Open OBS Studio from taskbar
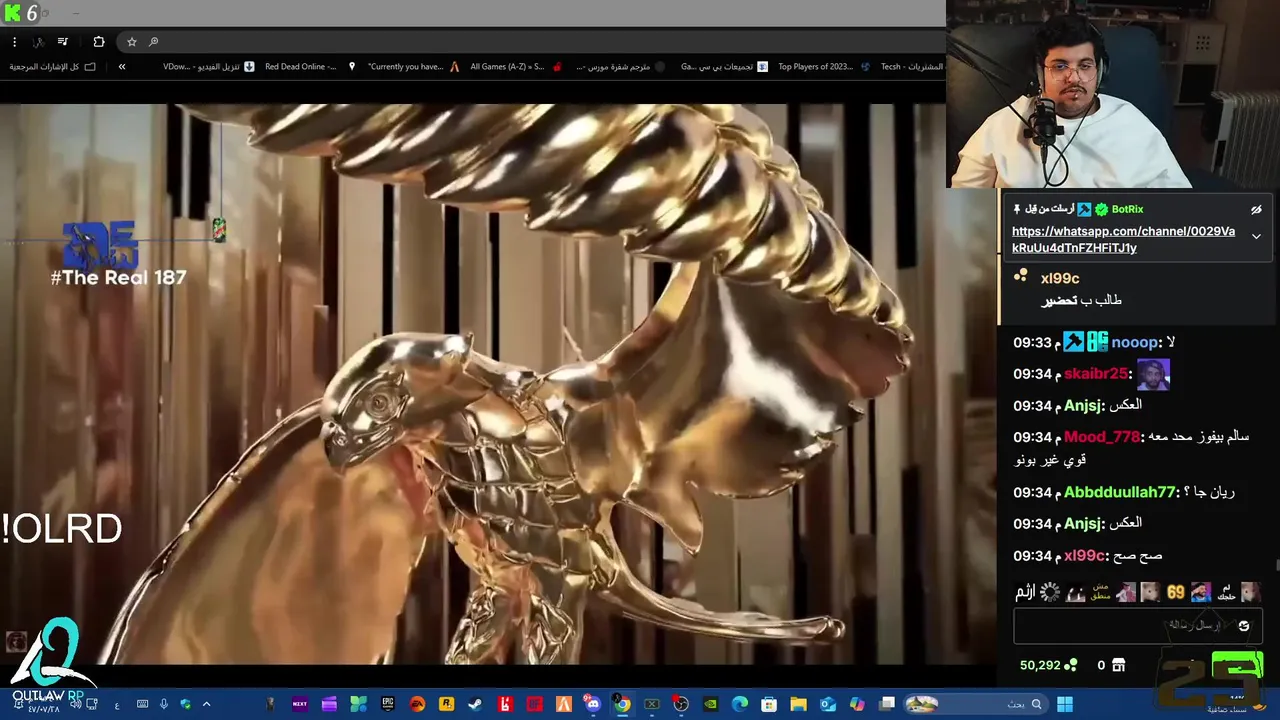The height and width of the screenshot is (720, 1280). pyautogui.click(x=681, y=704)
